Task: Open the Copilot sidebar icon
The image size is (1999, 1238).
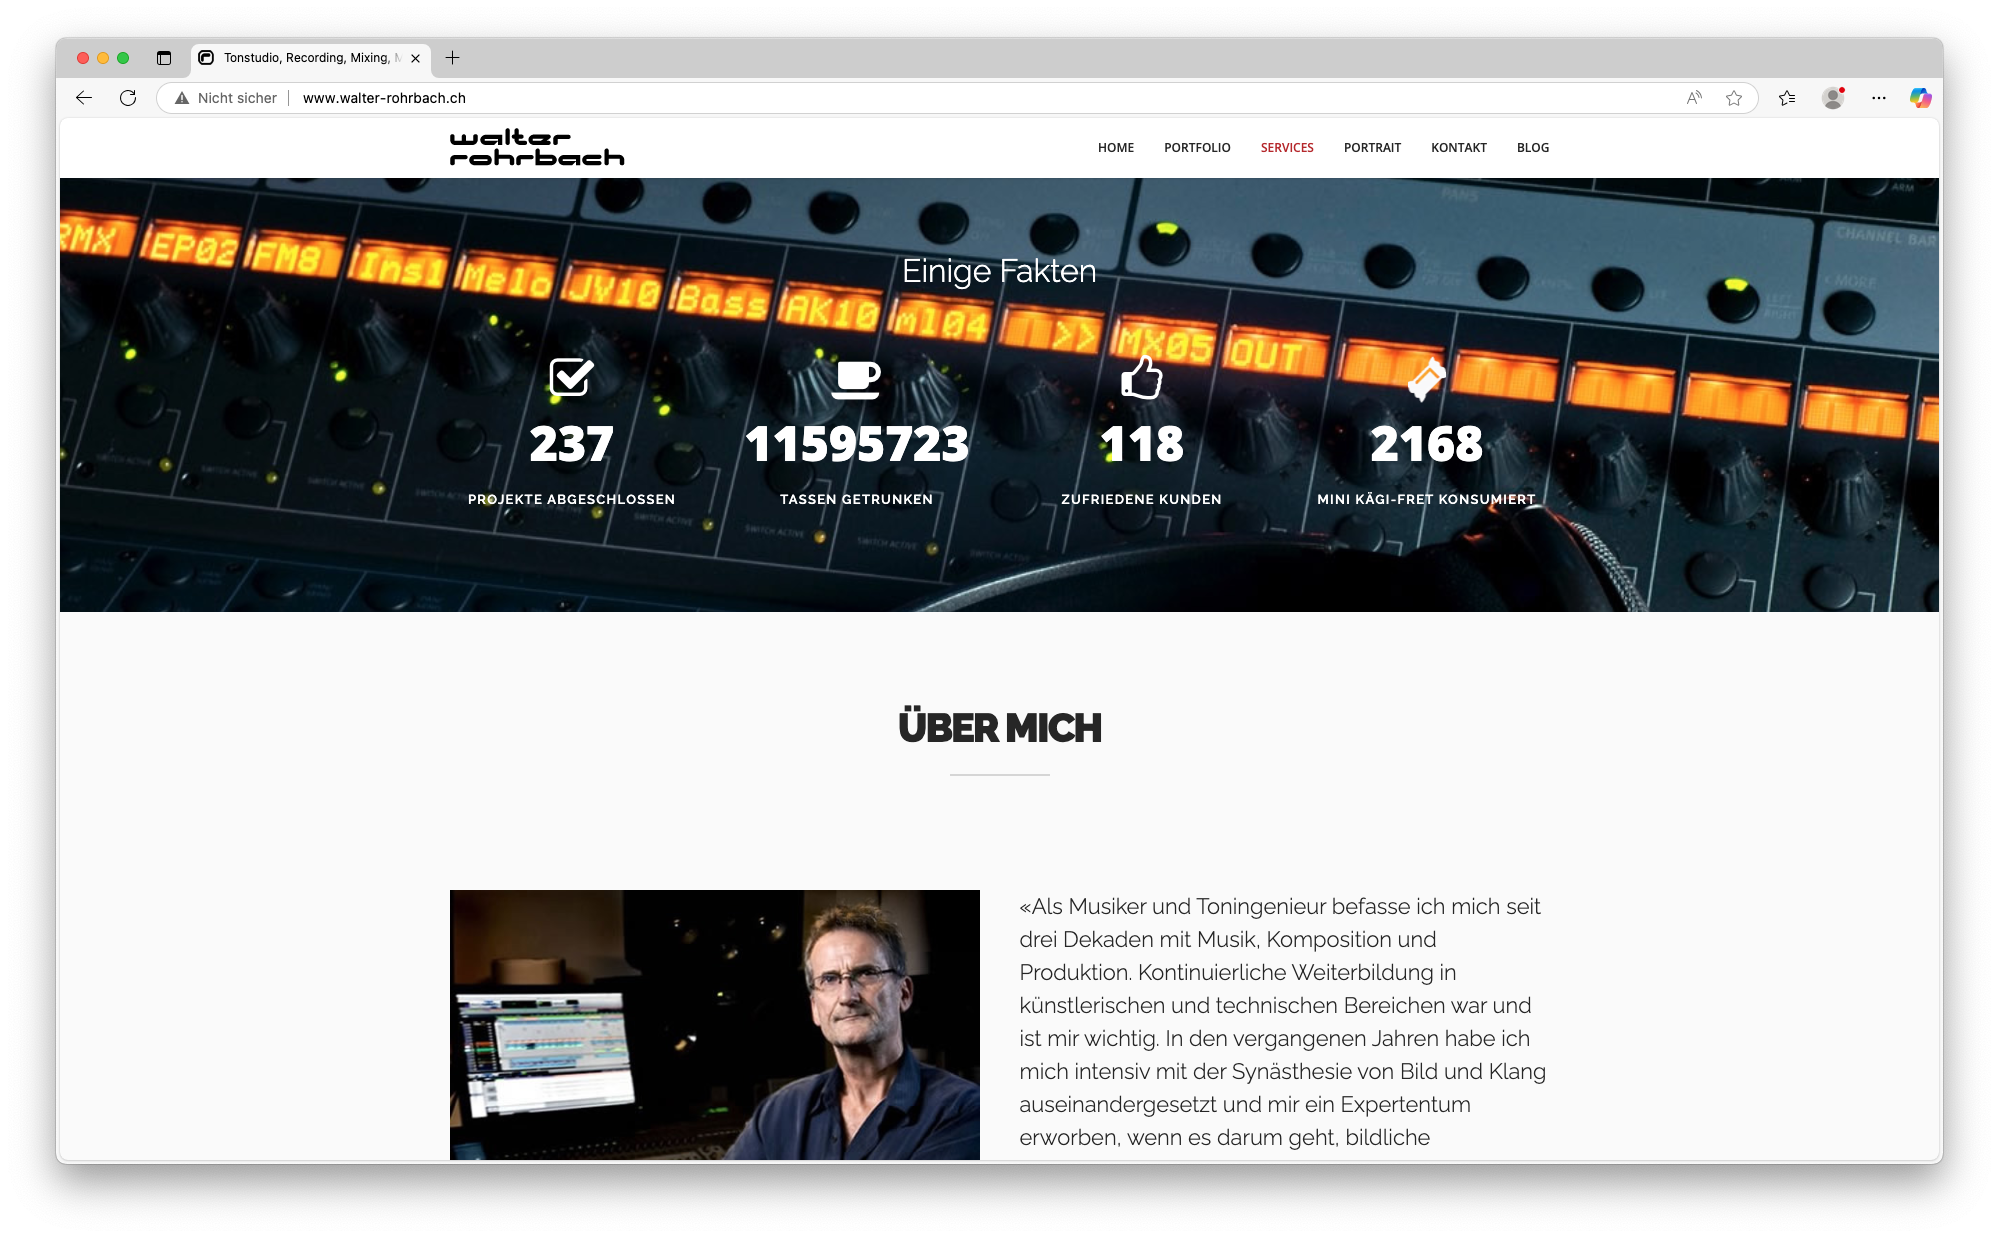Action: click(1920, 98)
